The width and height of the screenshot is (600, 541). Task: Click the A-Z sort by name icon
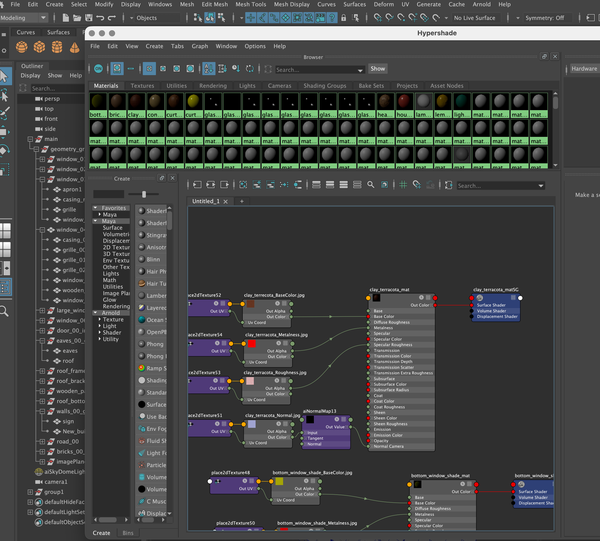click(x=209, y=69)
